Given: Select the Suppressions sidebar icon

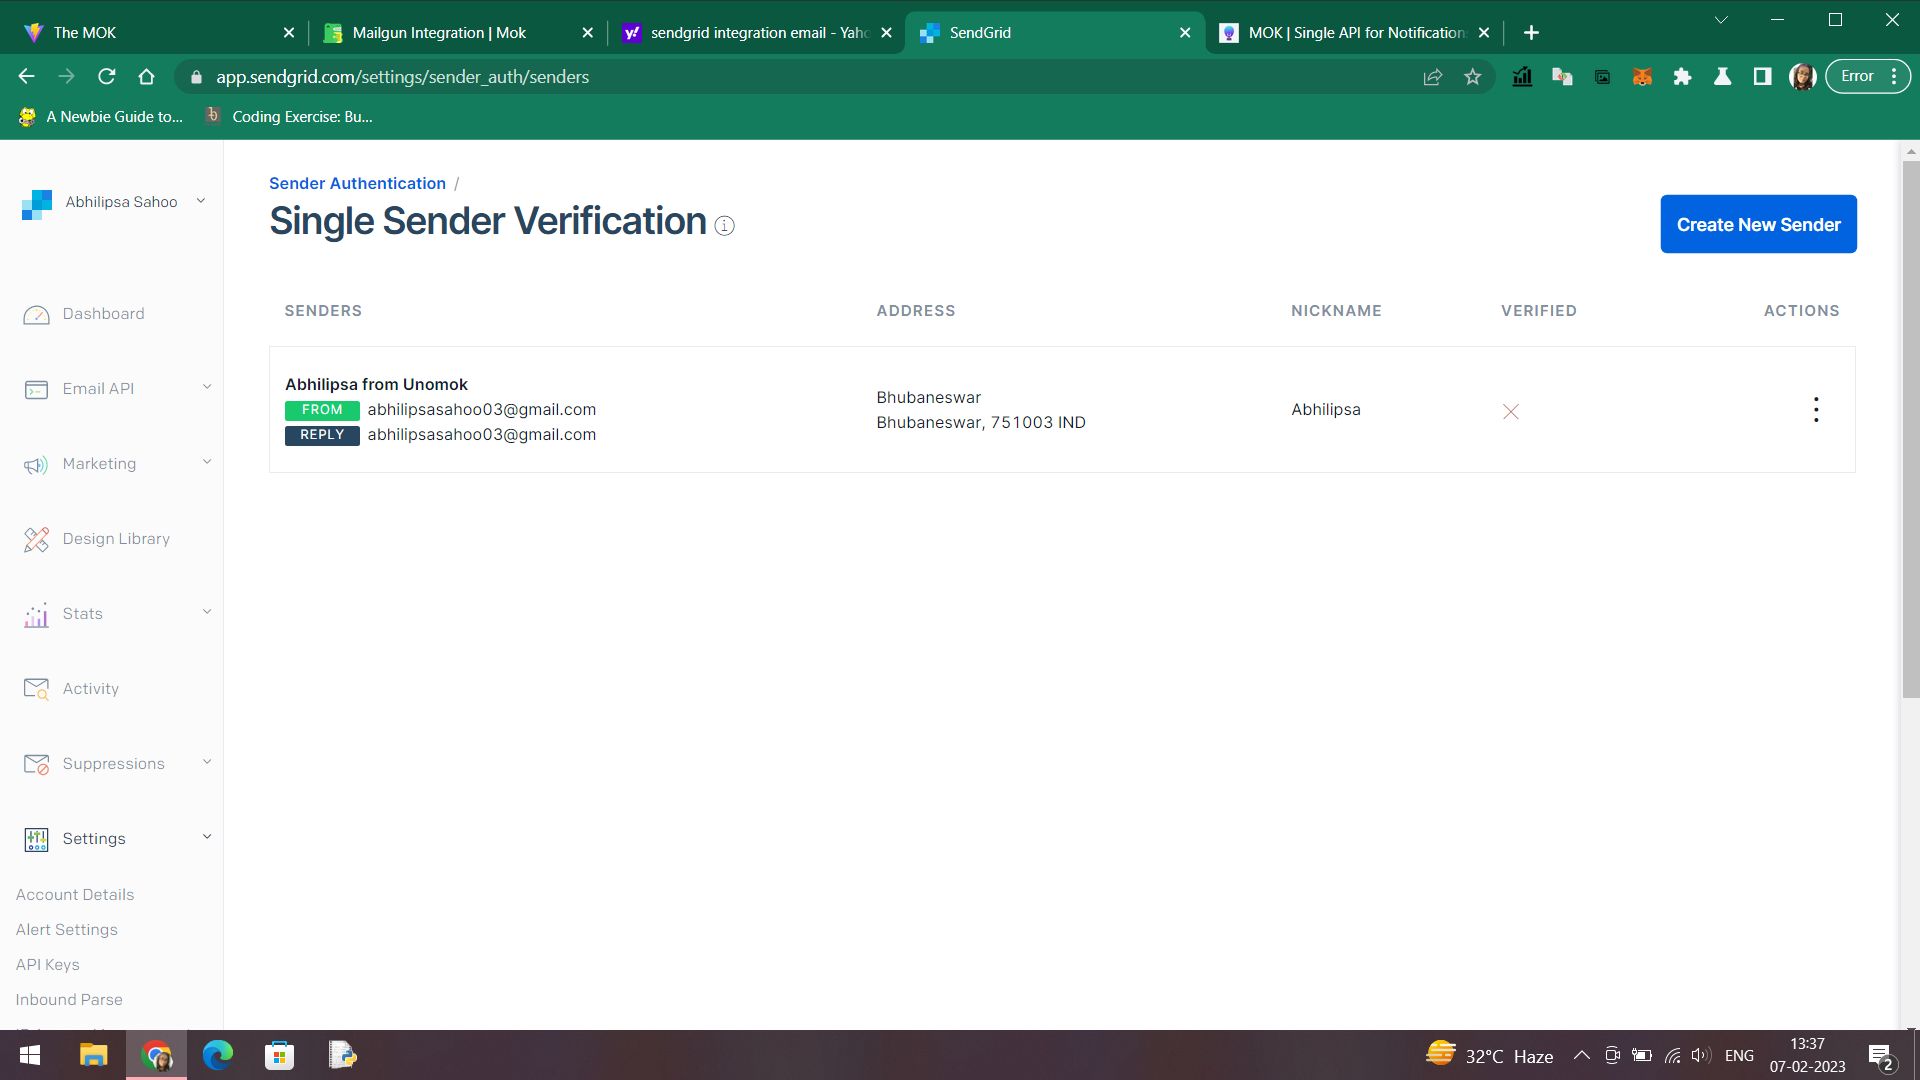Looking at the screenshot, I should point(37,764).
